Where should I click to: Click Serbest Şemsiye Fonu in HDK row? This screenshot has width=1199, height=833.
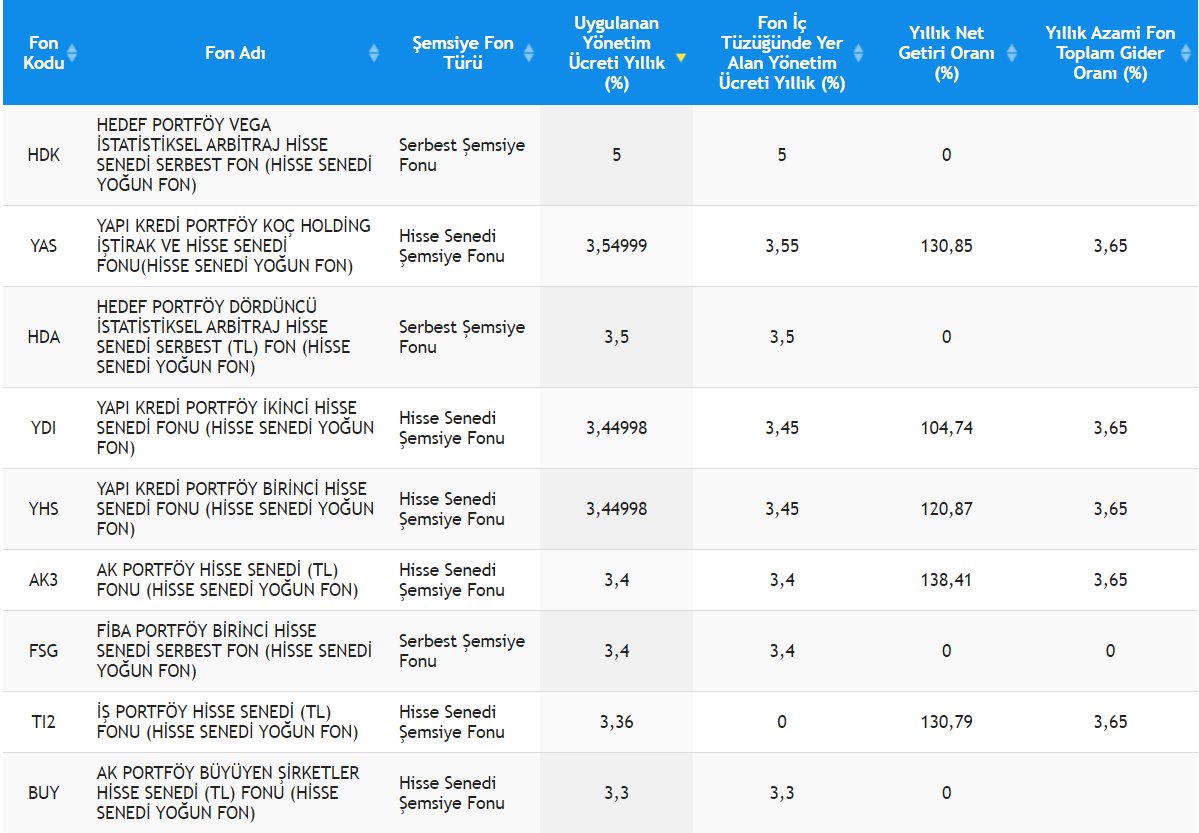pos(462,155)
